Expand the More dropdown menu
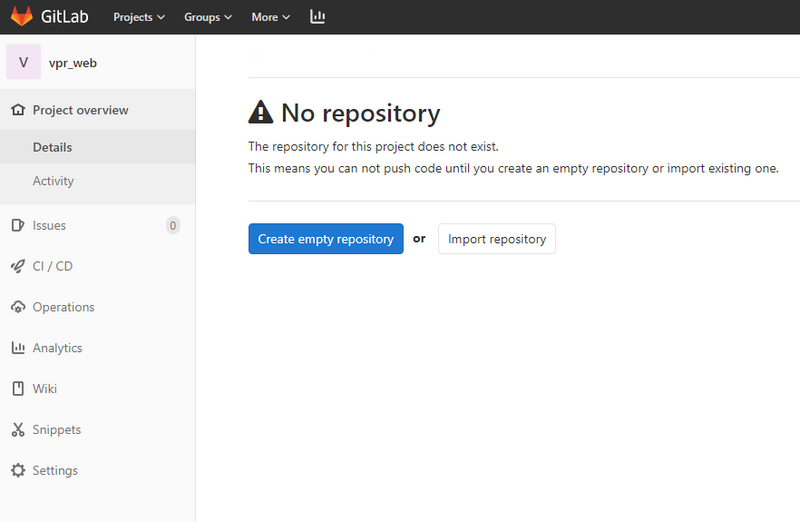800x522 pixels. pyautogui.click(x=271, y=17)
